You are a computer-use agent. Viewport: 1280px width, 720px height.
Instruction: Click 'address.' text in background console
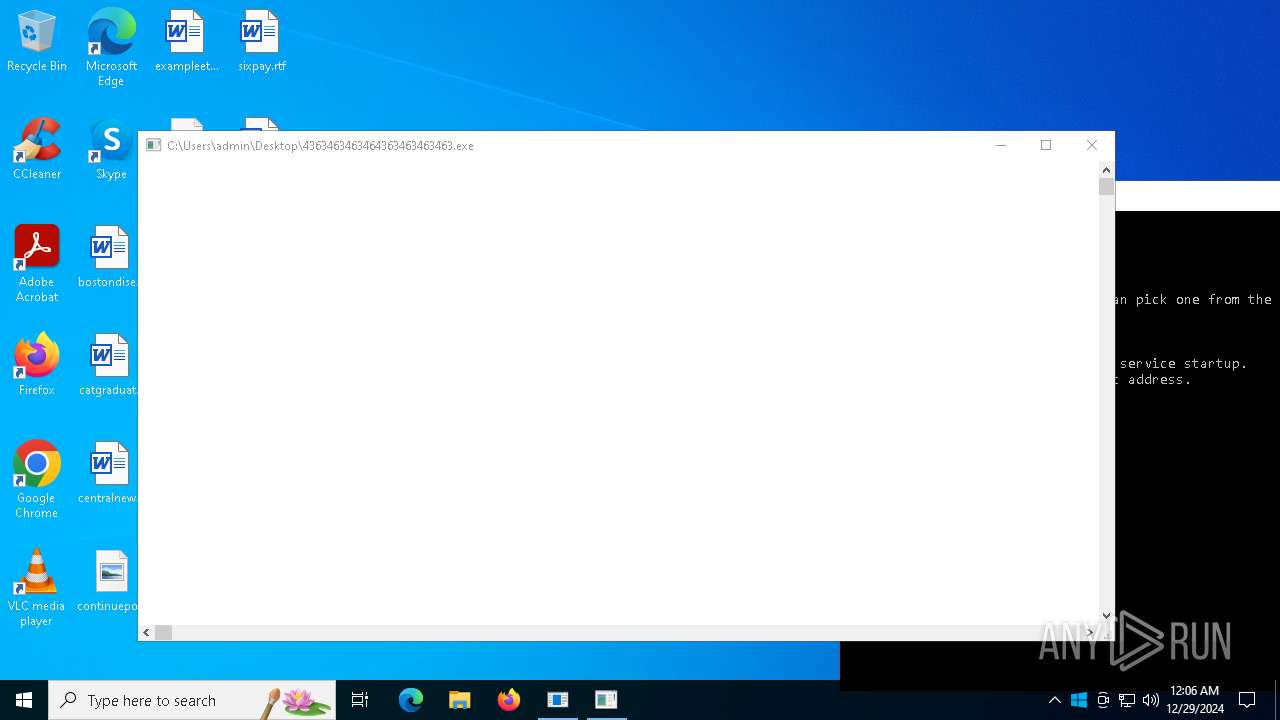tap(1160, 380)
